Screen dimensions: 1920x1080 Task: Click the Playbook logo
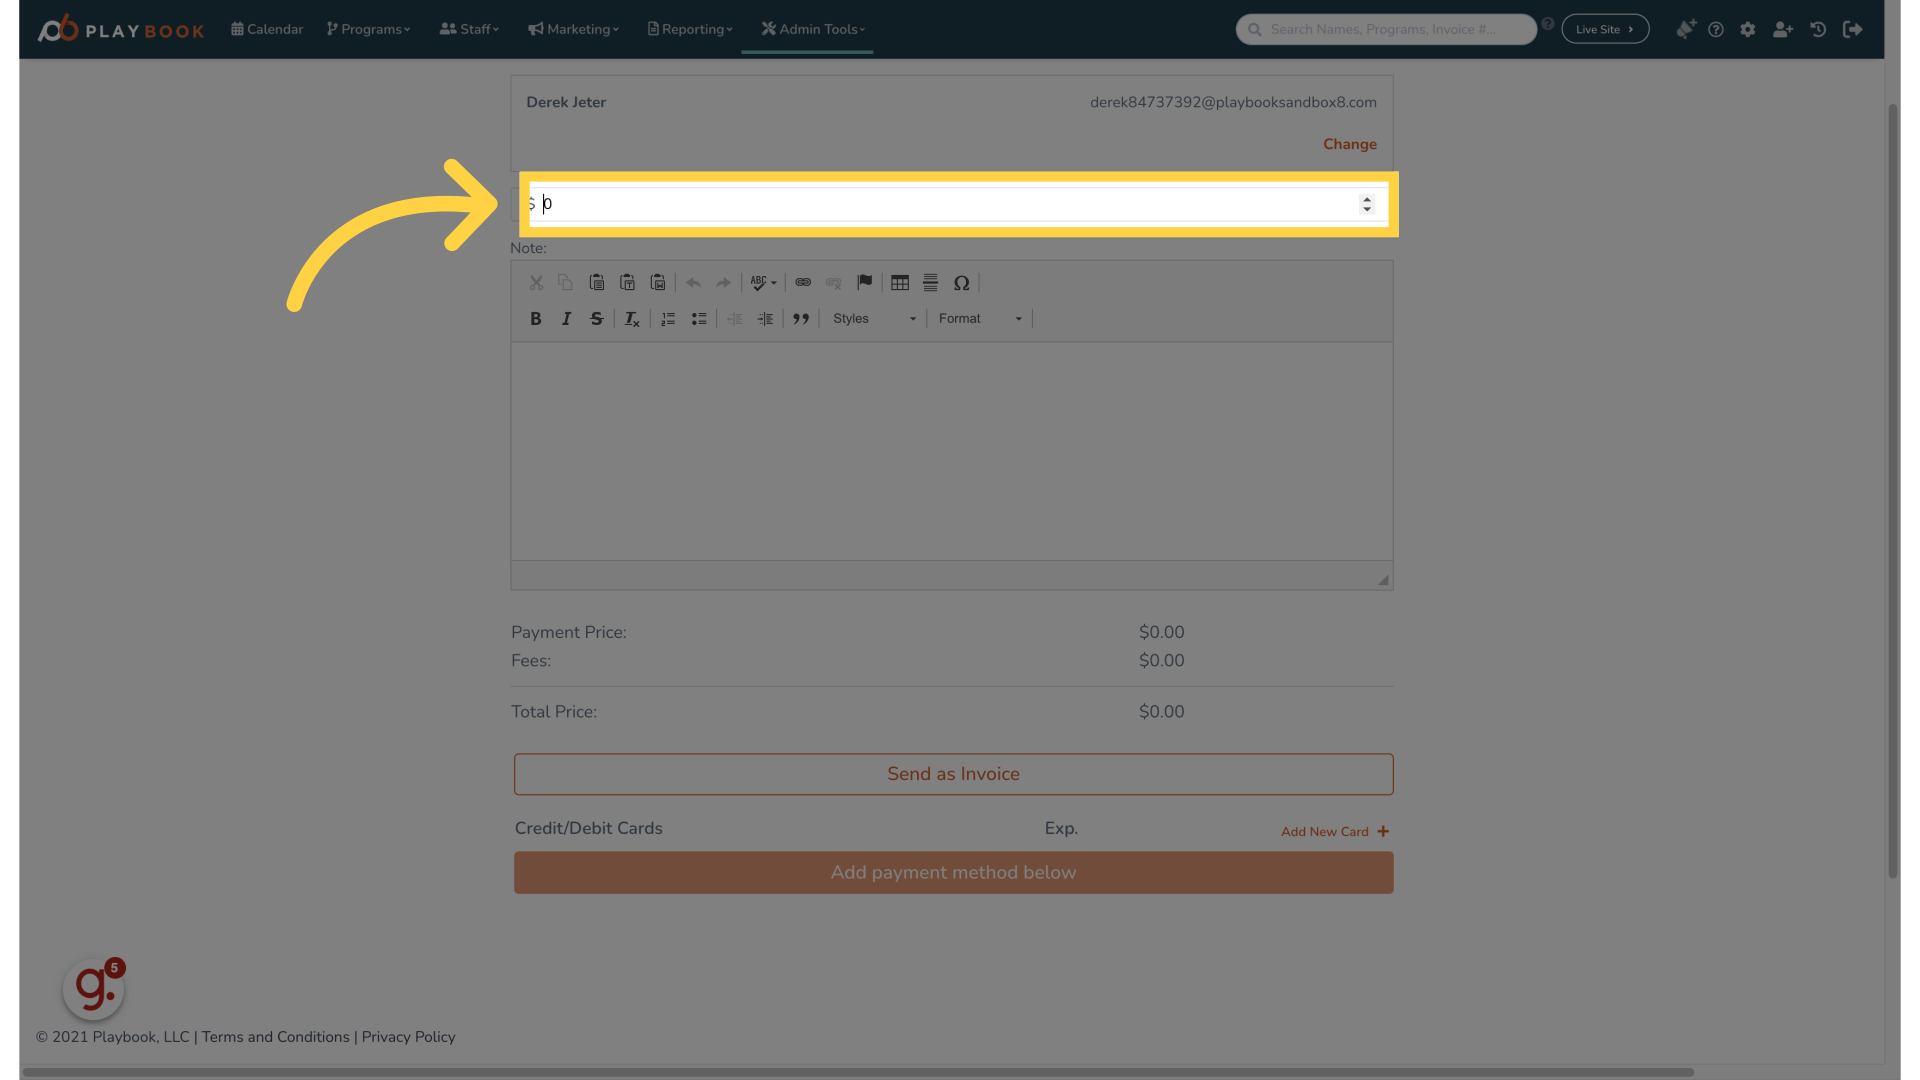(x=121, y=29)
